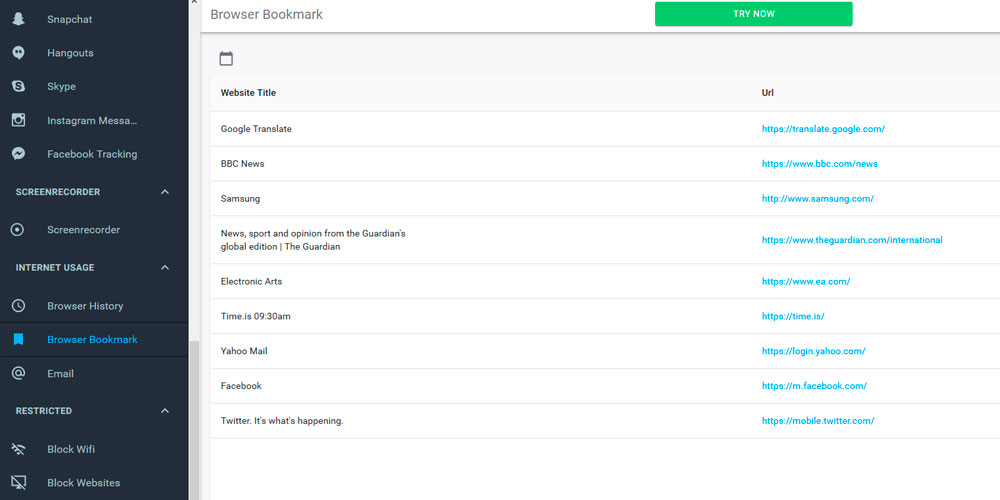Click the Block Wifi crossed-signal icon

coord(18,449)
